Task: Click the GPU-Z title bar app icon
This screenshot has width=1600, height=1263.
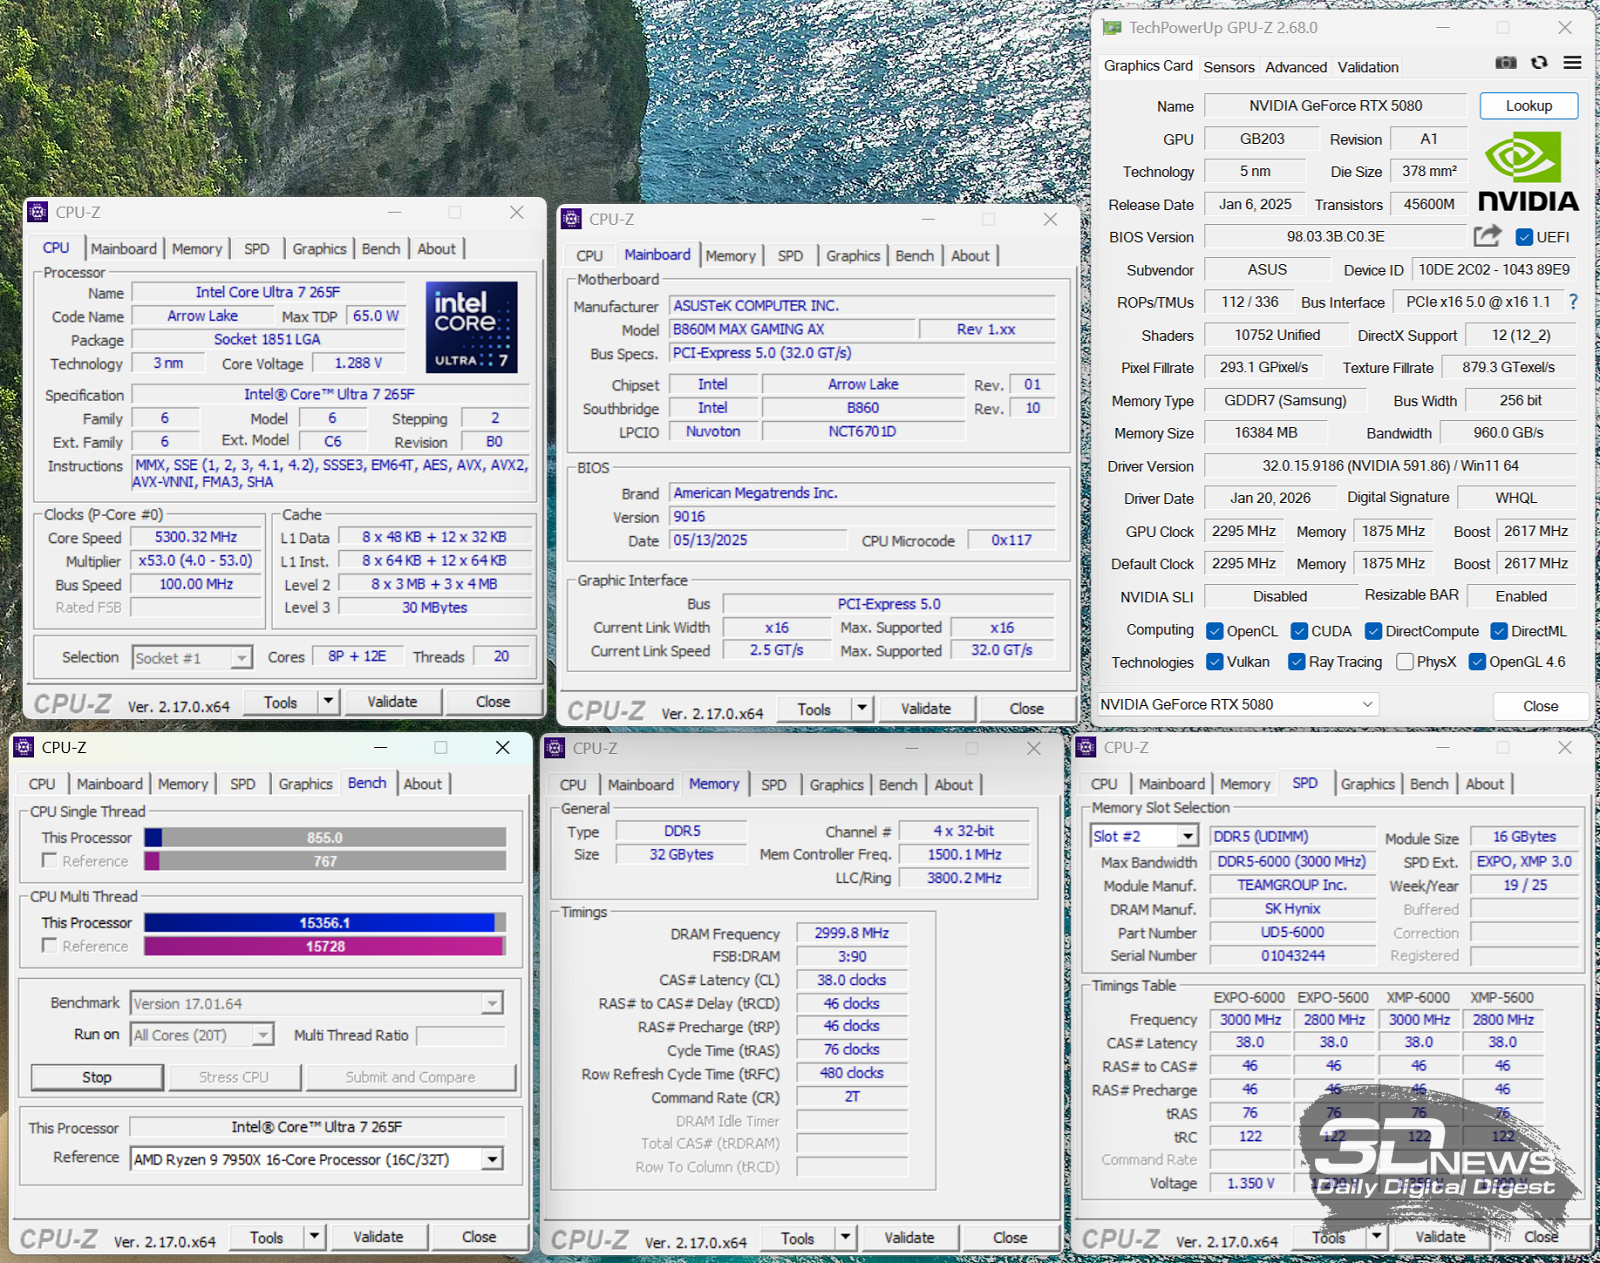Action: pos(1111,28)
